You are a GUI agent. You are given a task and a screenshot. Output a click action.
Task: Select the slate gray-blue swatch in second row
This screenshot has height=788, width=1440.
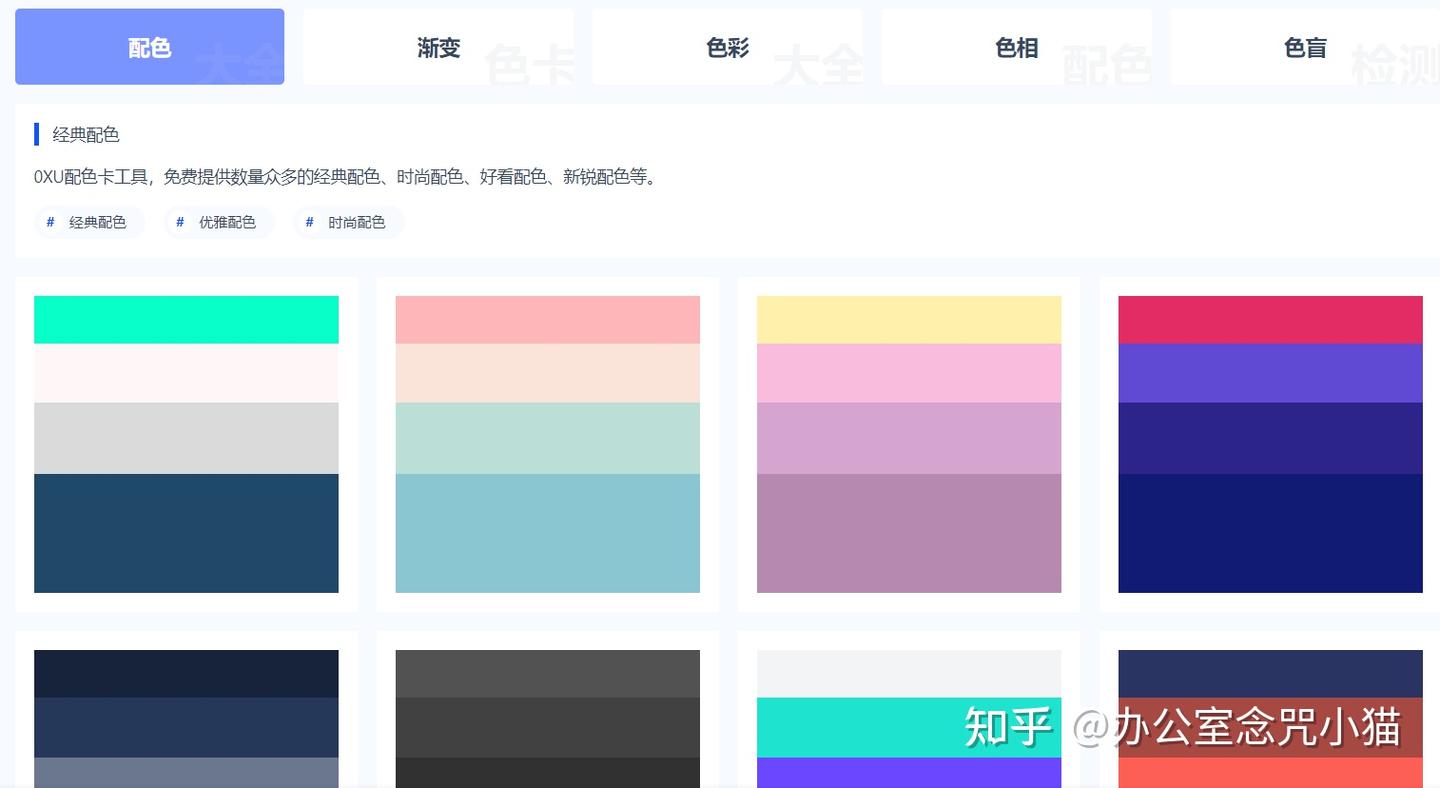[x=186, y=772]
